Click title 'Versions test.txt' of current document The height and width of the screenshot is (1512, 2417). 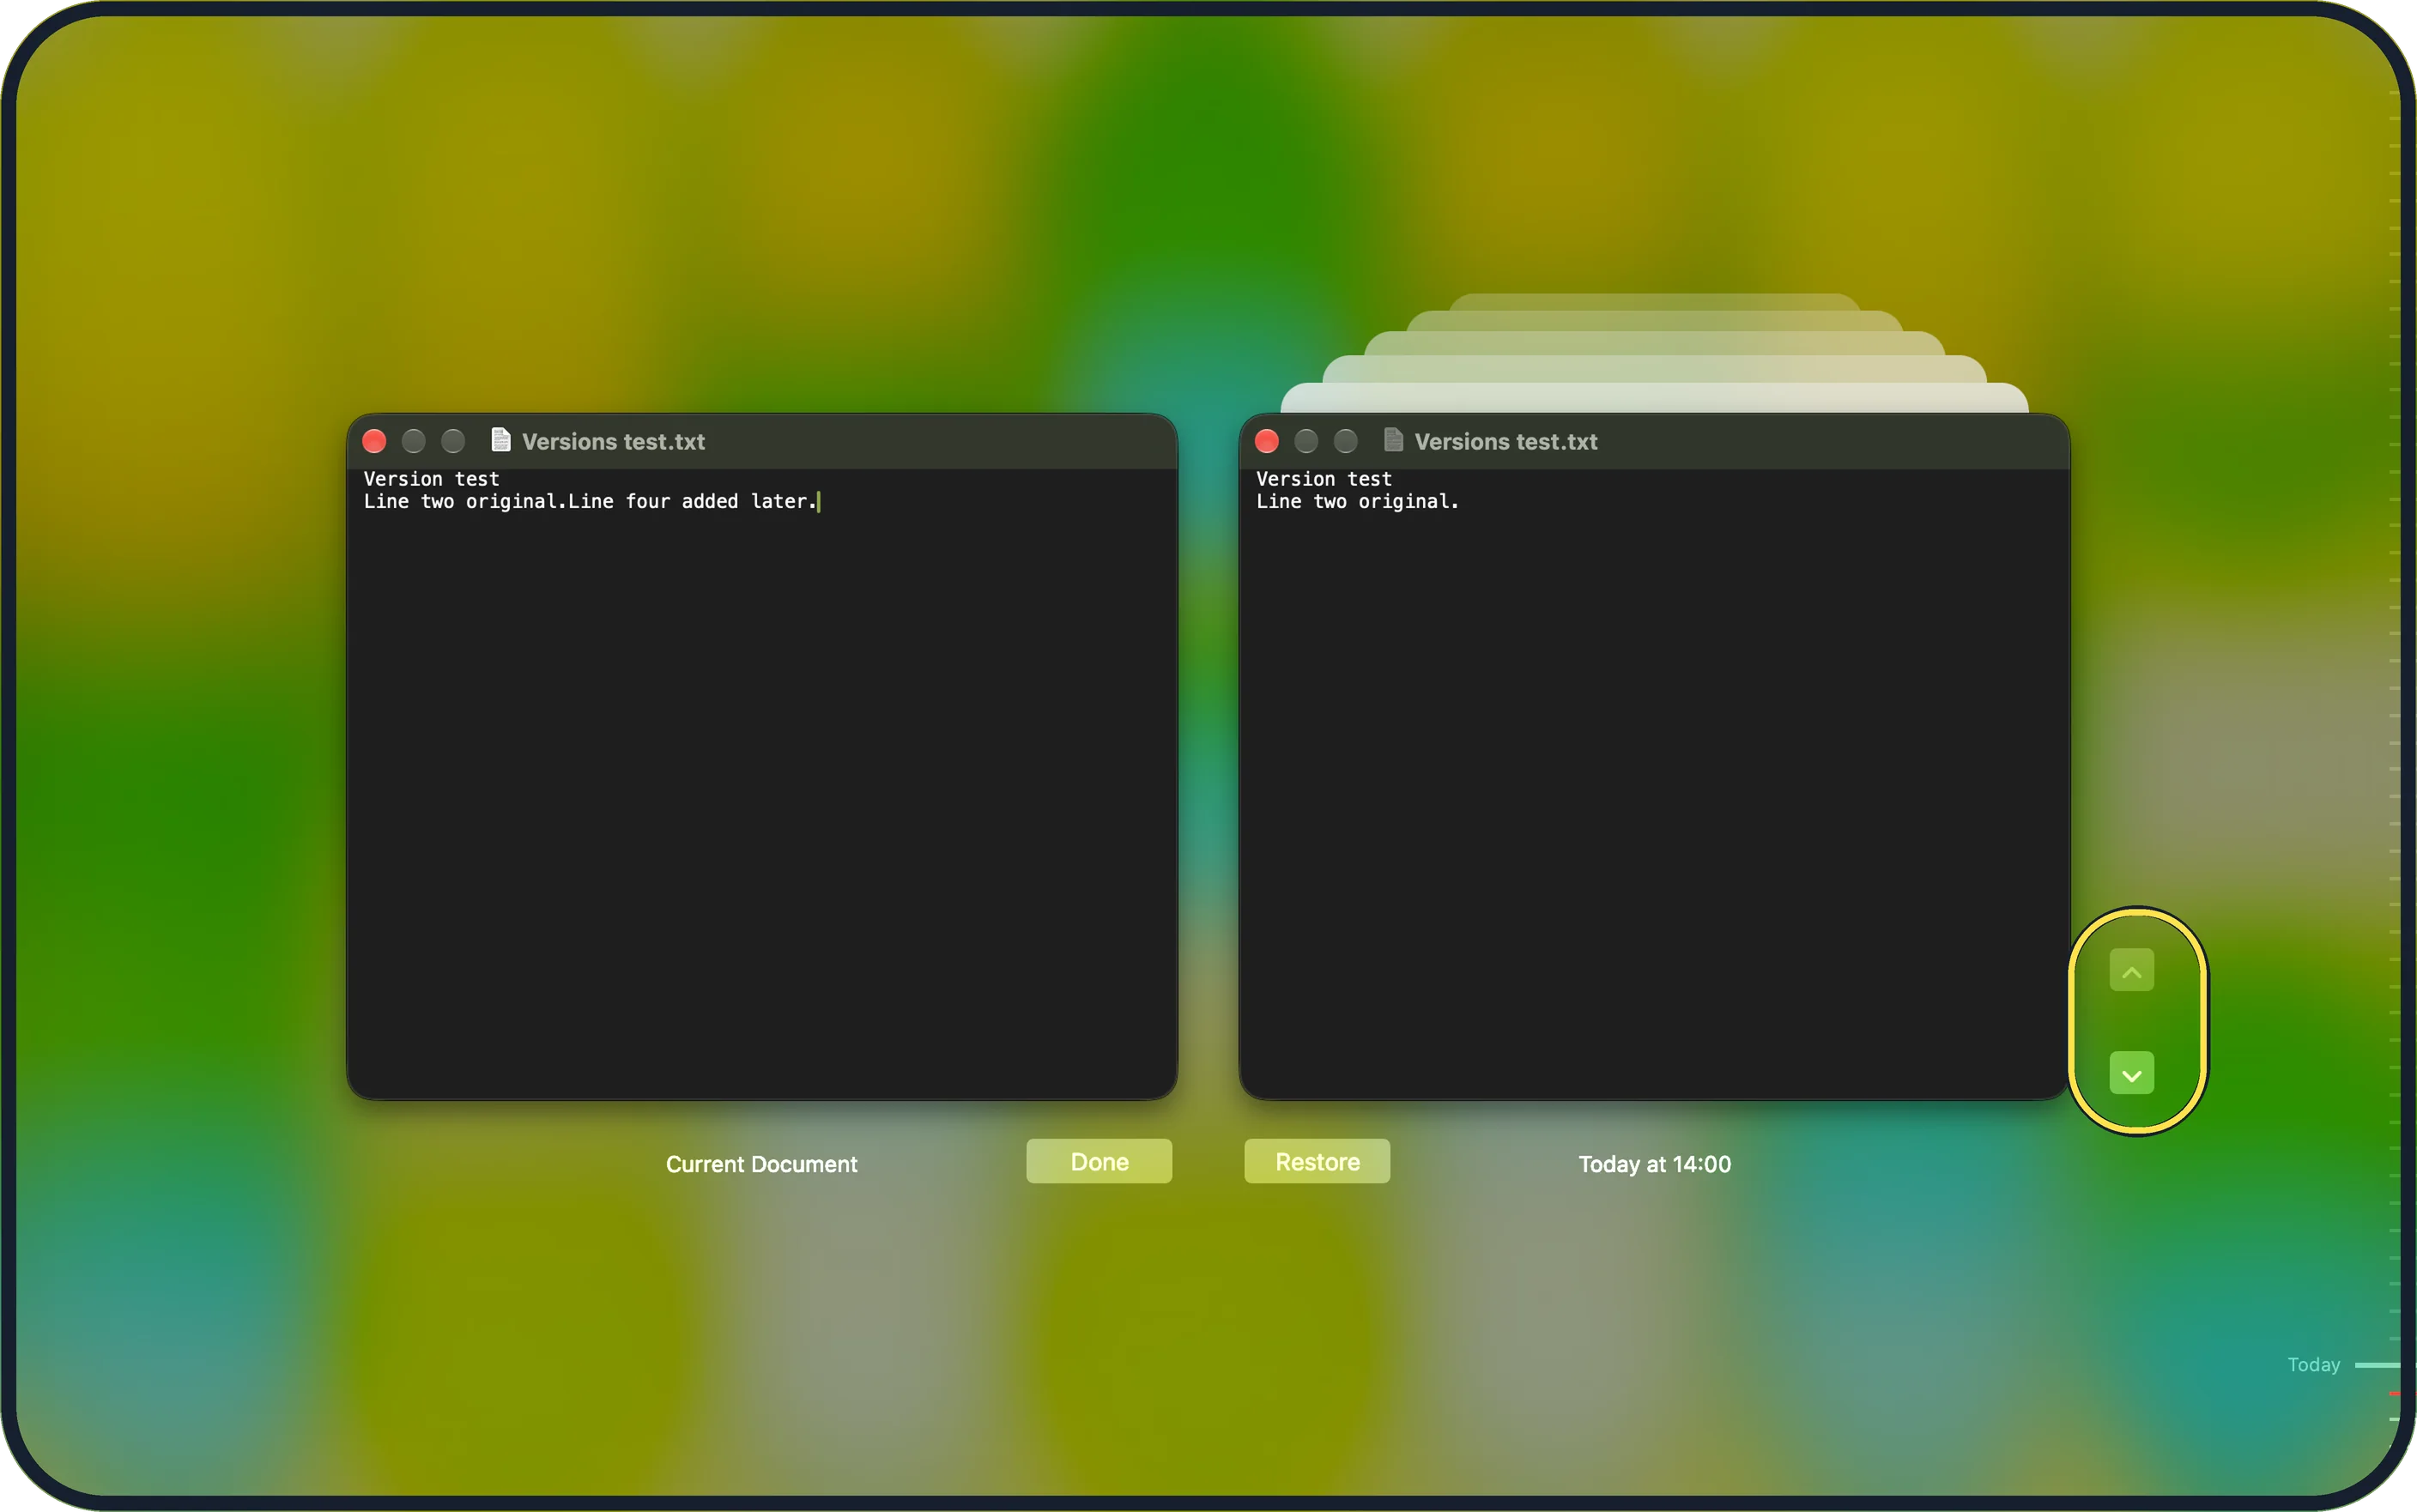coord(613,441)
